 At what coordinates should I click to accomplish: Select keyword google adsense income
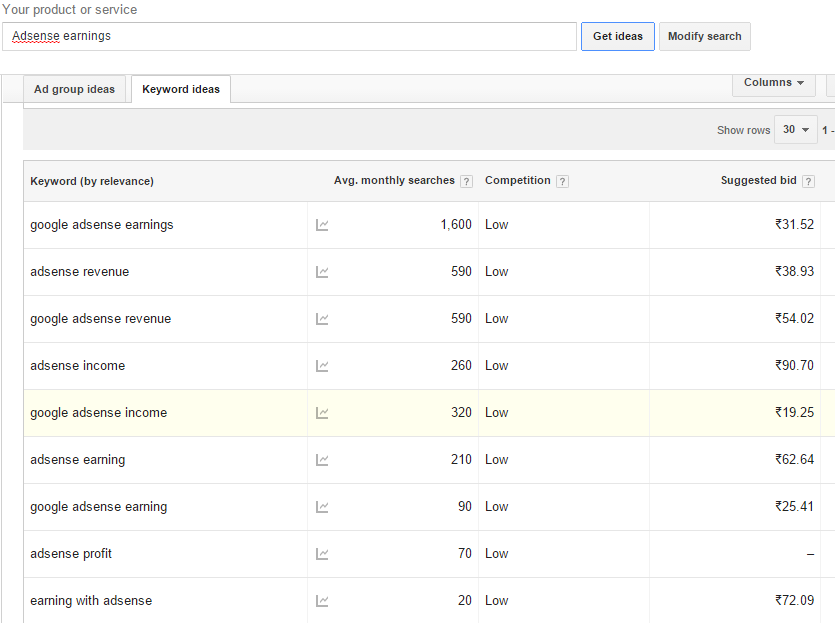click(x=99, y=413)
